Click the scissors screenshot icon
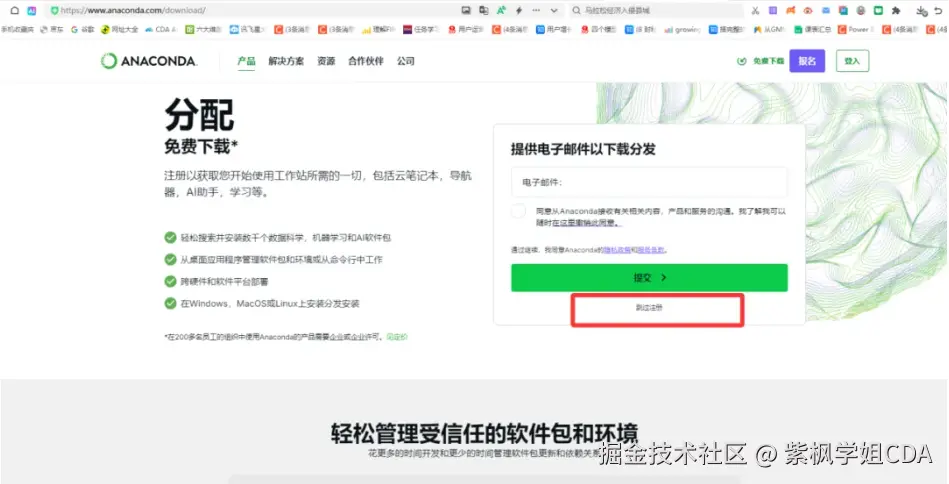 [755, 10]
